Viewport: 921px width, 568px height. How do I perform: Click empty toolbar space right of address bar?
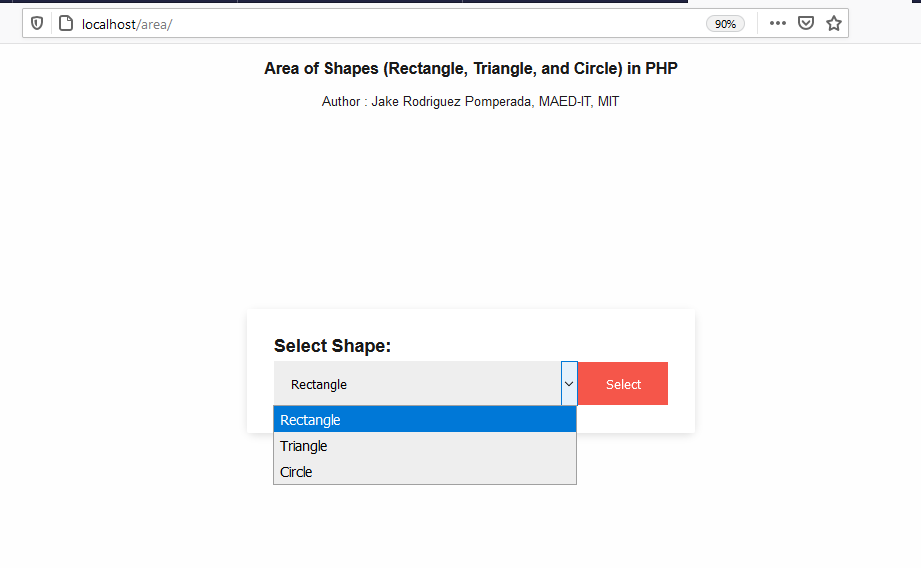884,24
